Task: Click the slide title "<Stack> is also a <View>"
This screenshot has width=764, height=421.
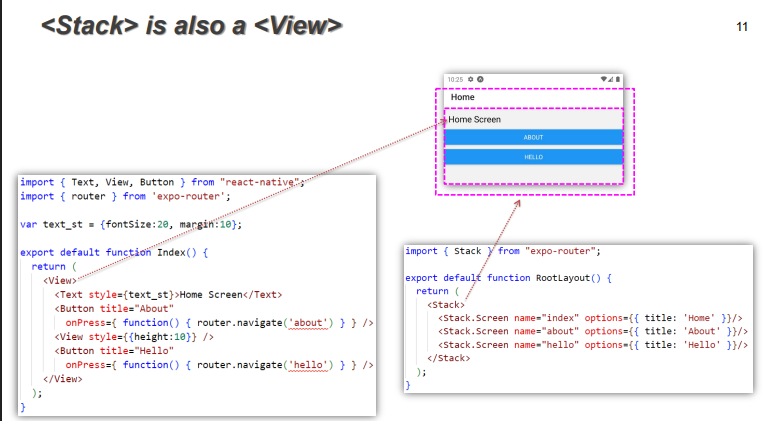Action: [x=191, y=26]
